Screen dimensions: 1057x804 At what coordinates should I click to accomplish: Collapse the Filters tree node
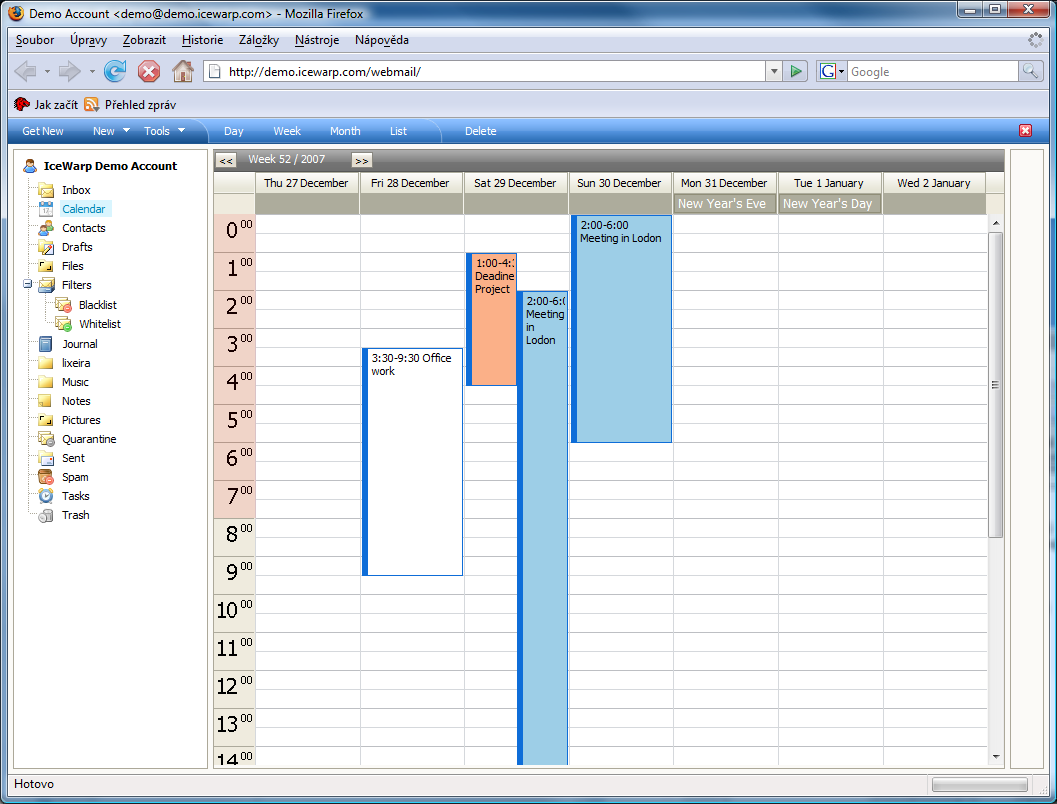click(28, 284)
